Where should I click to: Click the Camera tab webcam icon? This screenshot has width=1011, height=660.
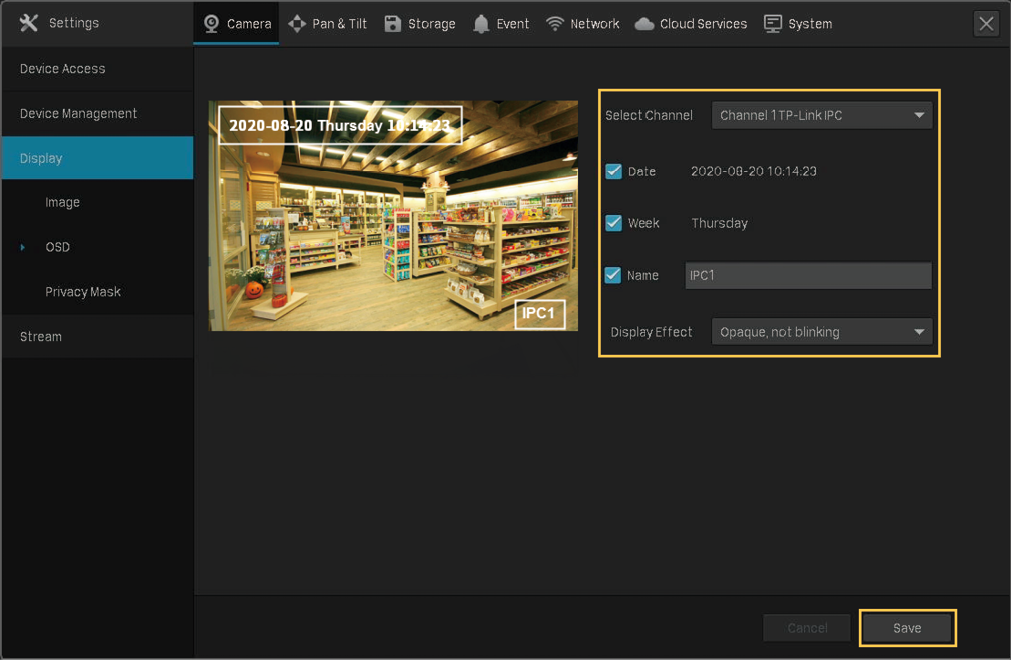[211, 24]
